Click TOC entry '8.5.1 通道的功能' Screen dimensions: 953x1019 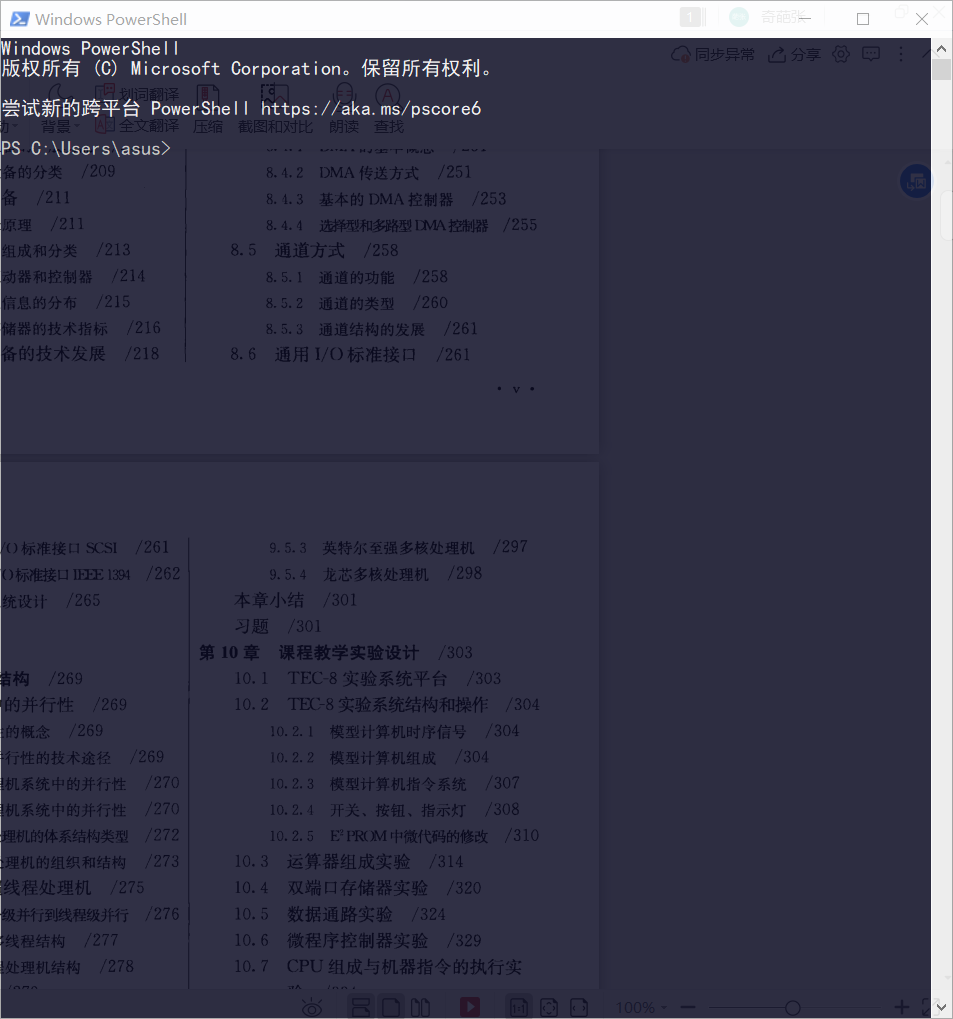click(x=356, y=277)
